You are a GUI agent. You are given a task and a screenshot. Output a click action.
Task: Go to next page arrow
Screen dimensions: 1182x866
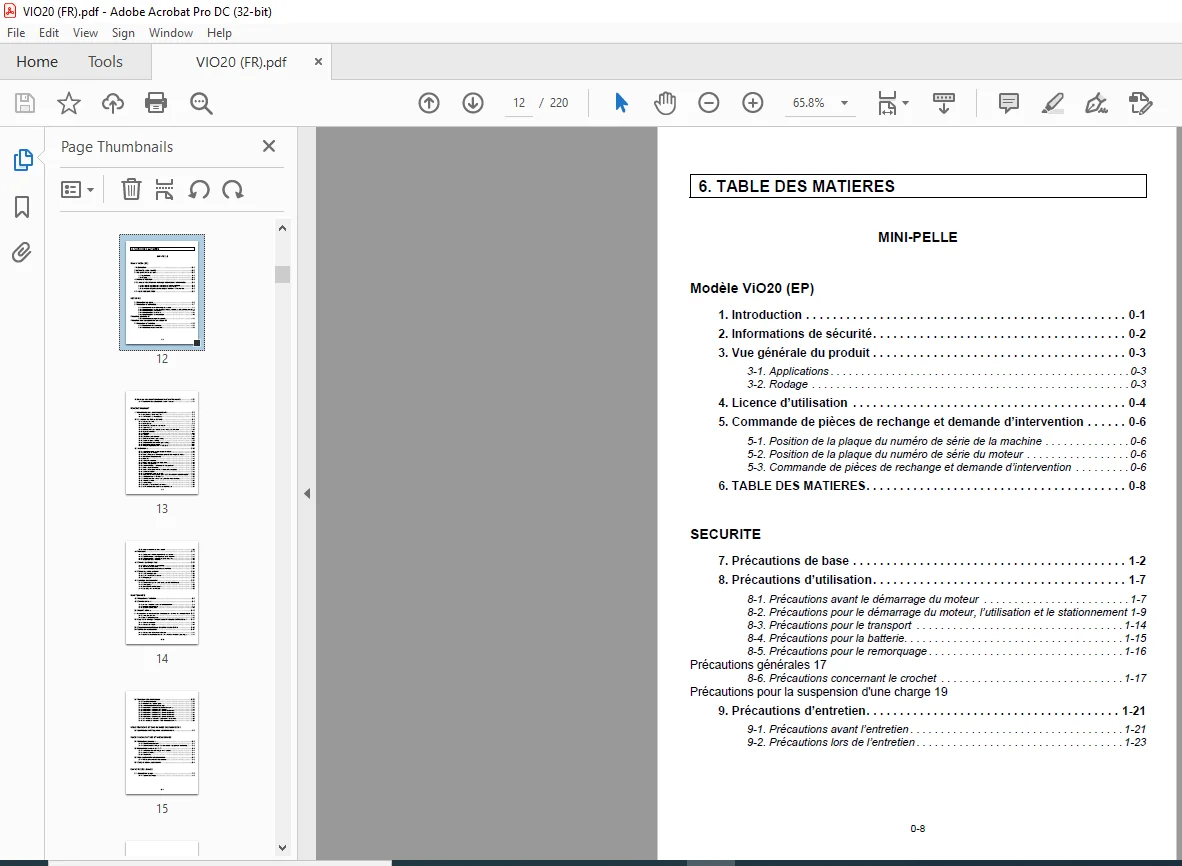pos(473,103)
